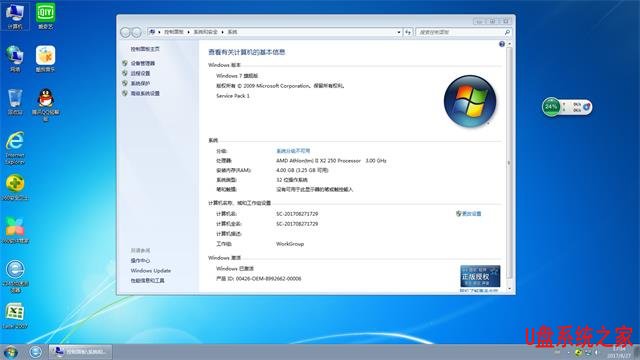Image resolution: width=640 pixels, height=360 pixels.
Task: Click the 24% floating memory ball
Action: pyautogui.click(x=551, y=107)
